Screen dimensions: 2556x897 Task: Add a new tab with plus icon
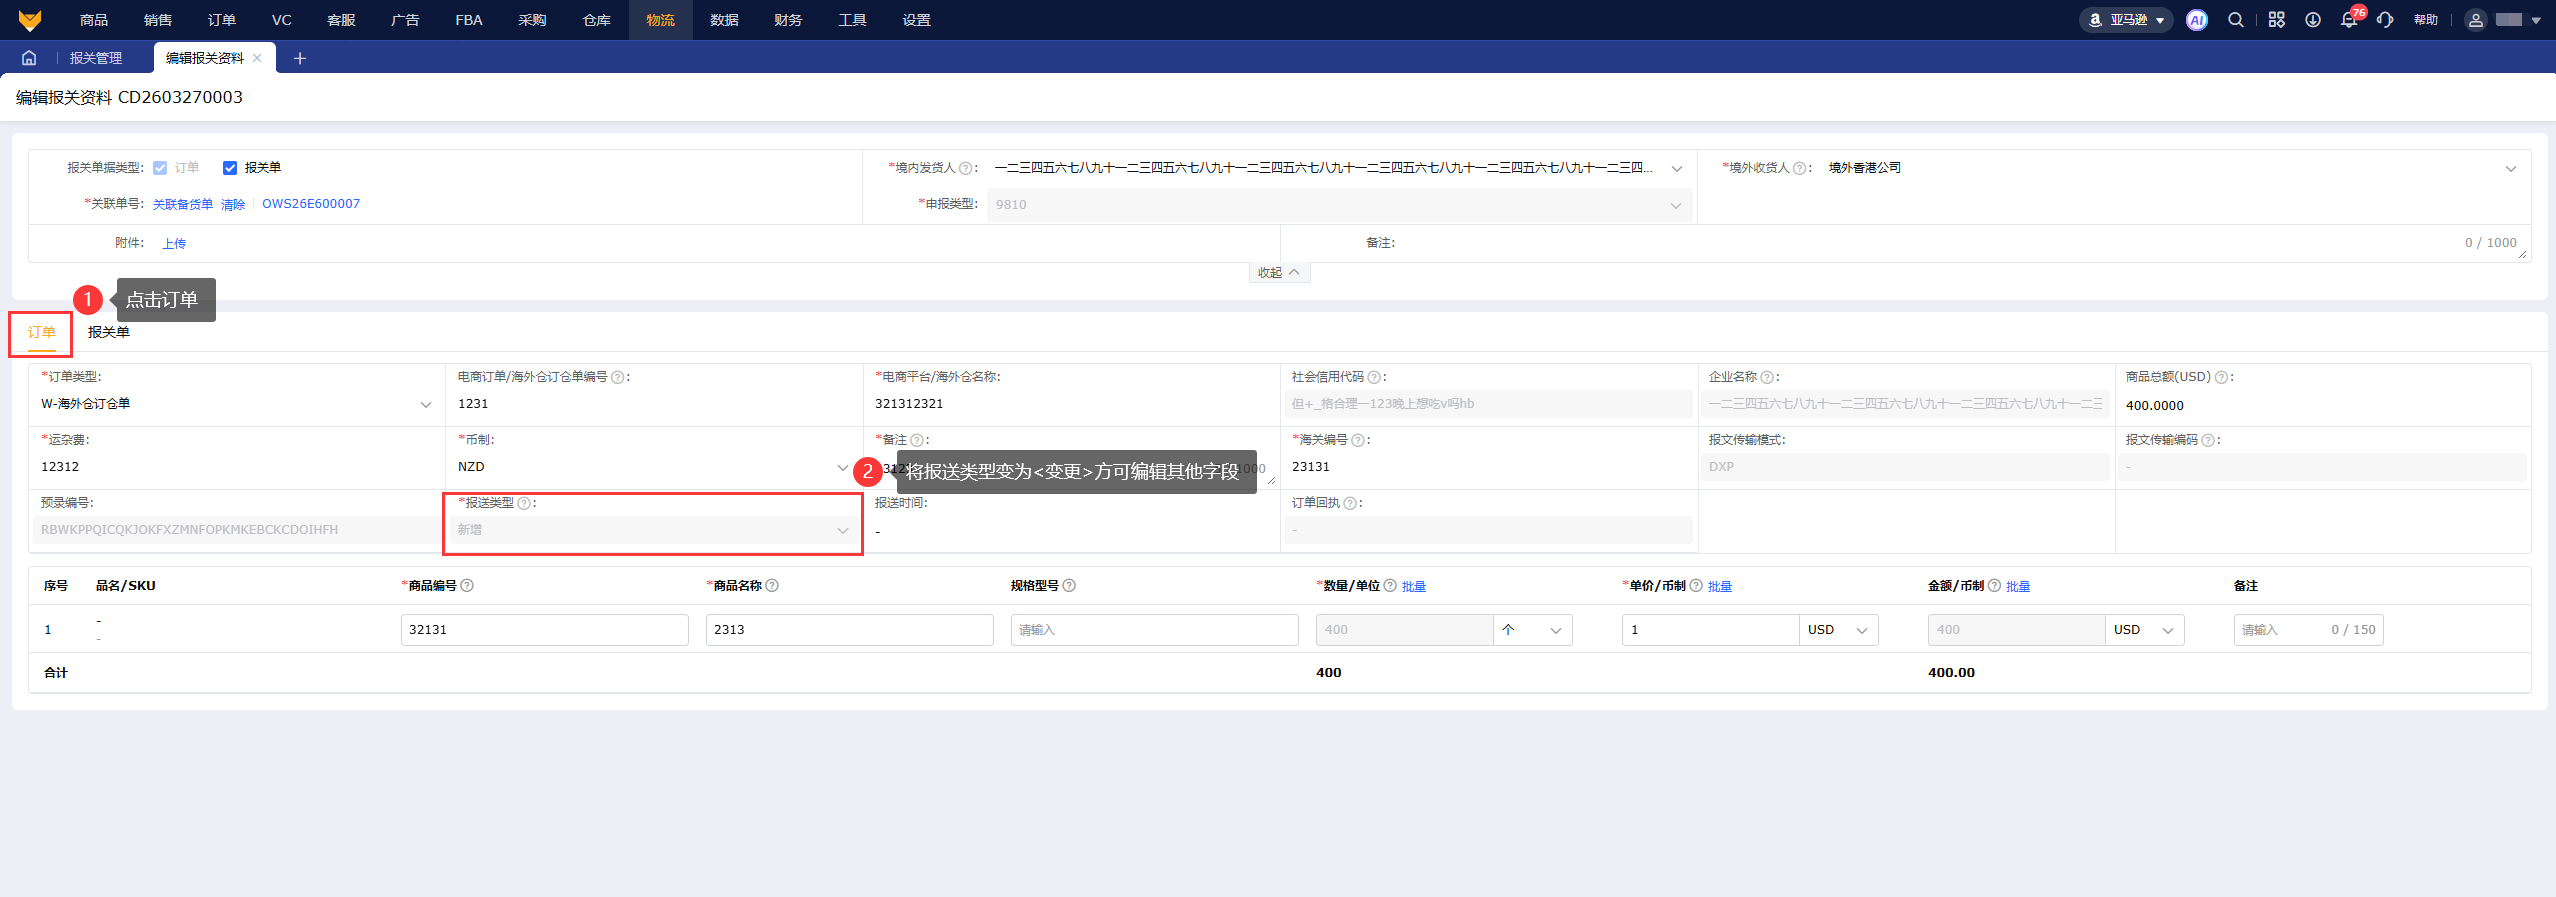coord(299,58)
